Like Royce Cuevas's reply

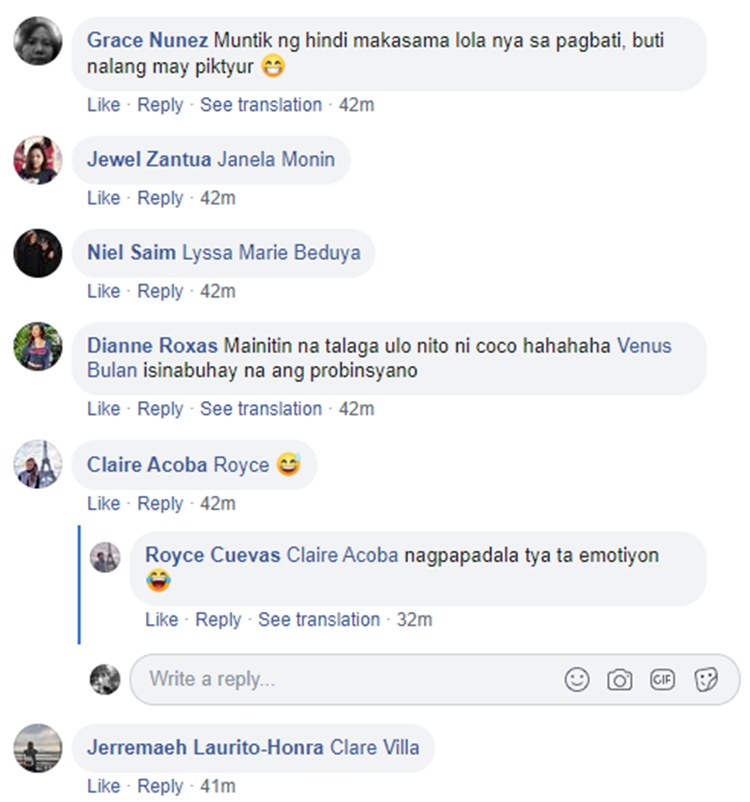pos(162,619)
